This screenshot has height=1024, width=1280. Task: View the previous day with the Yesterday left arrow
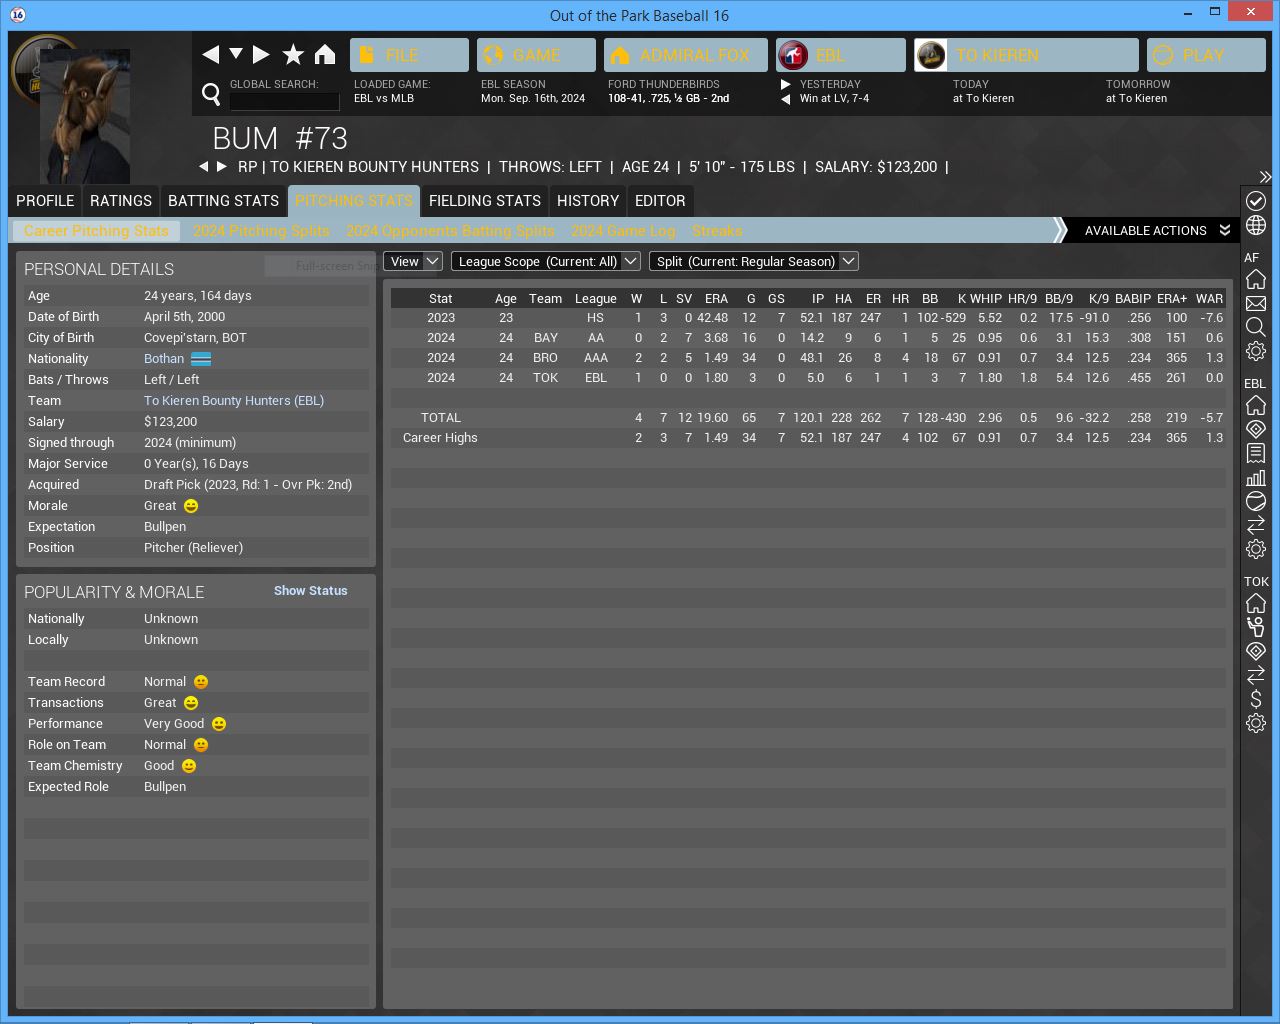coord(785,99)
